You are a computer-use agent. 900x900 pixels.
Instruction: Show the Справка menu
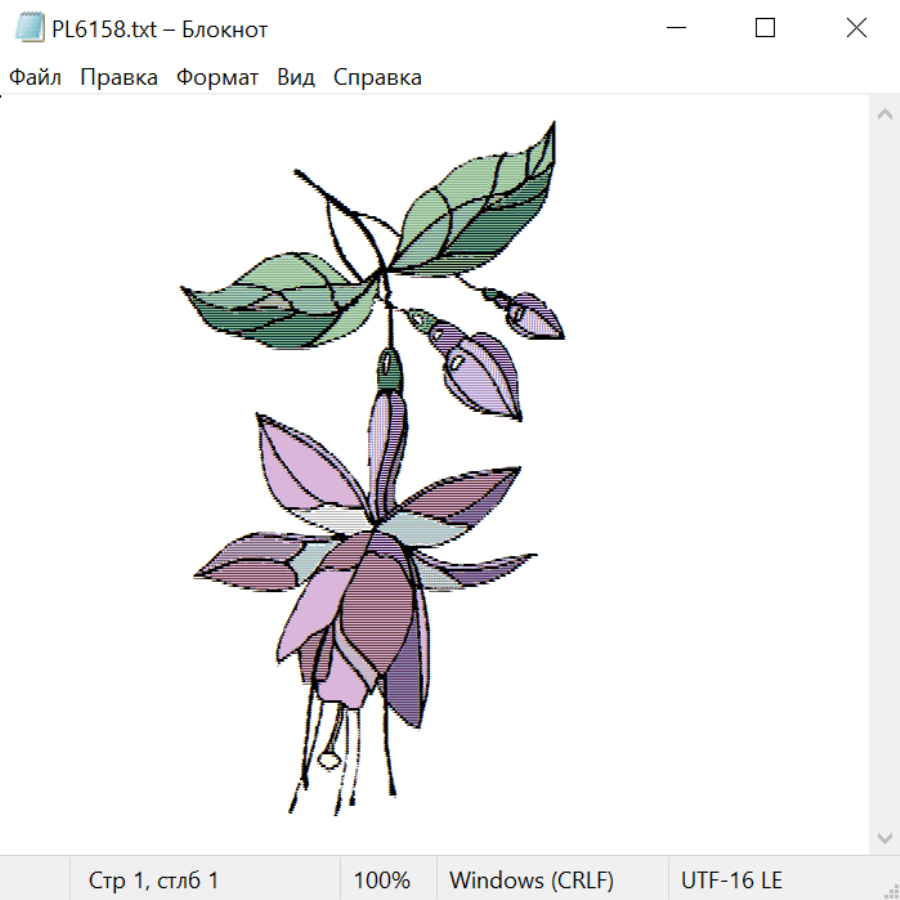pos(377,77)
